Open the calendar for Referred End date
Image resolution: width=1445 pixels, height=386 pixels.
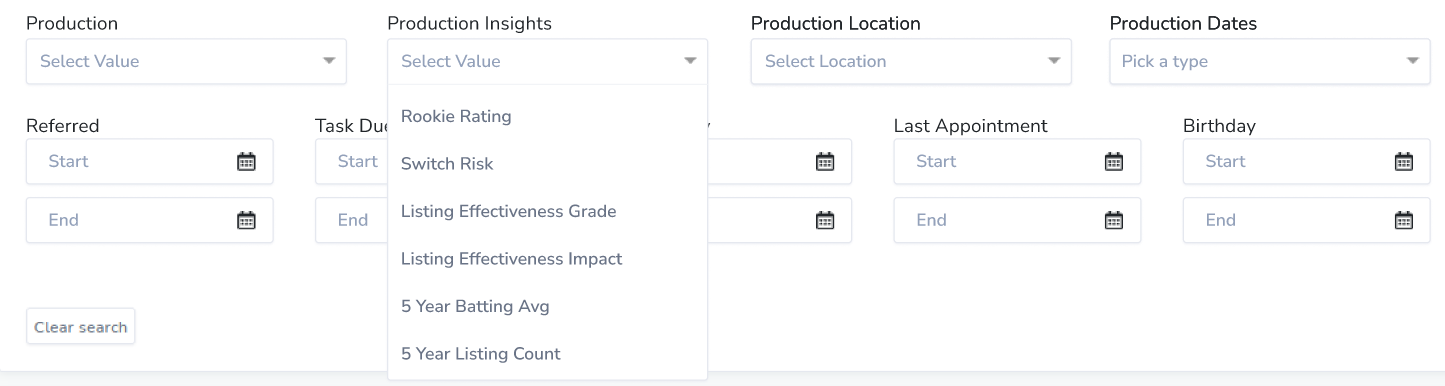tap(246, 220)
